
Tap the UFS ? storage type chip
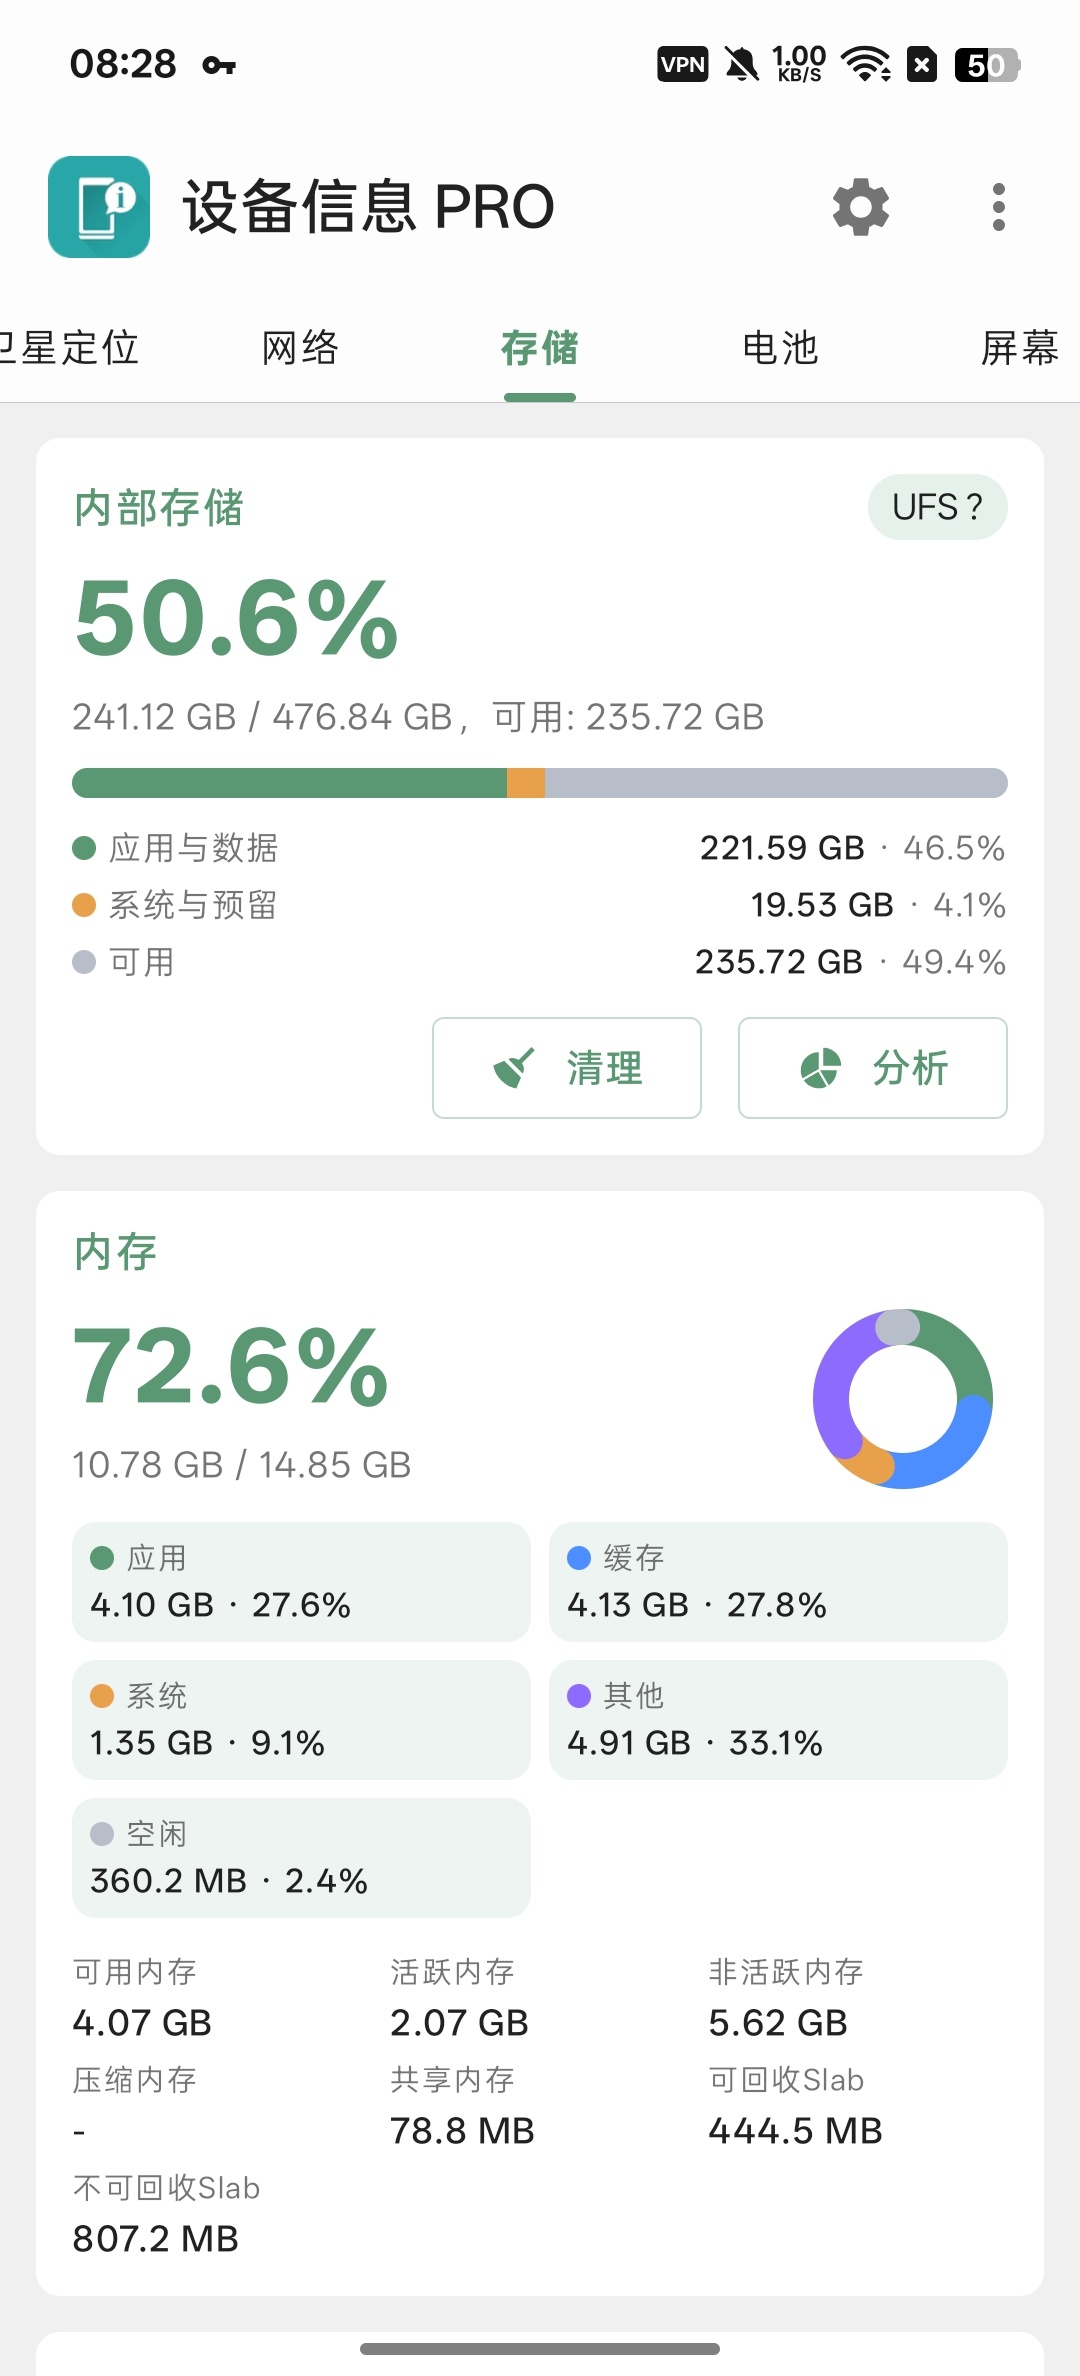click(x=938, y=507)
